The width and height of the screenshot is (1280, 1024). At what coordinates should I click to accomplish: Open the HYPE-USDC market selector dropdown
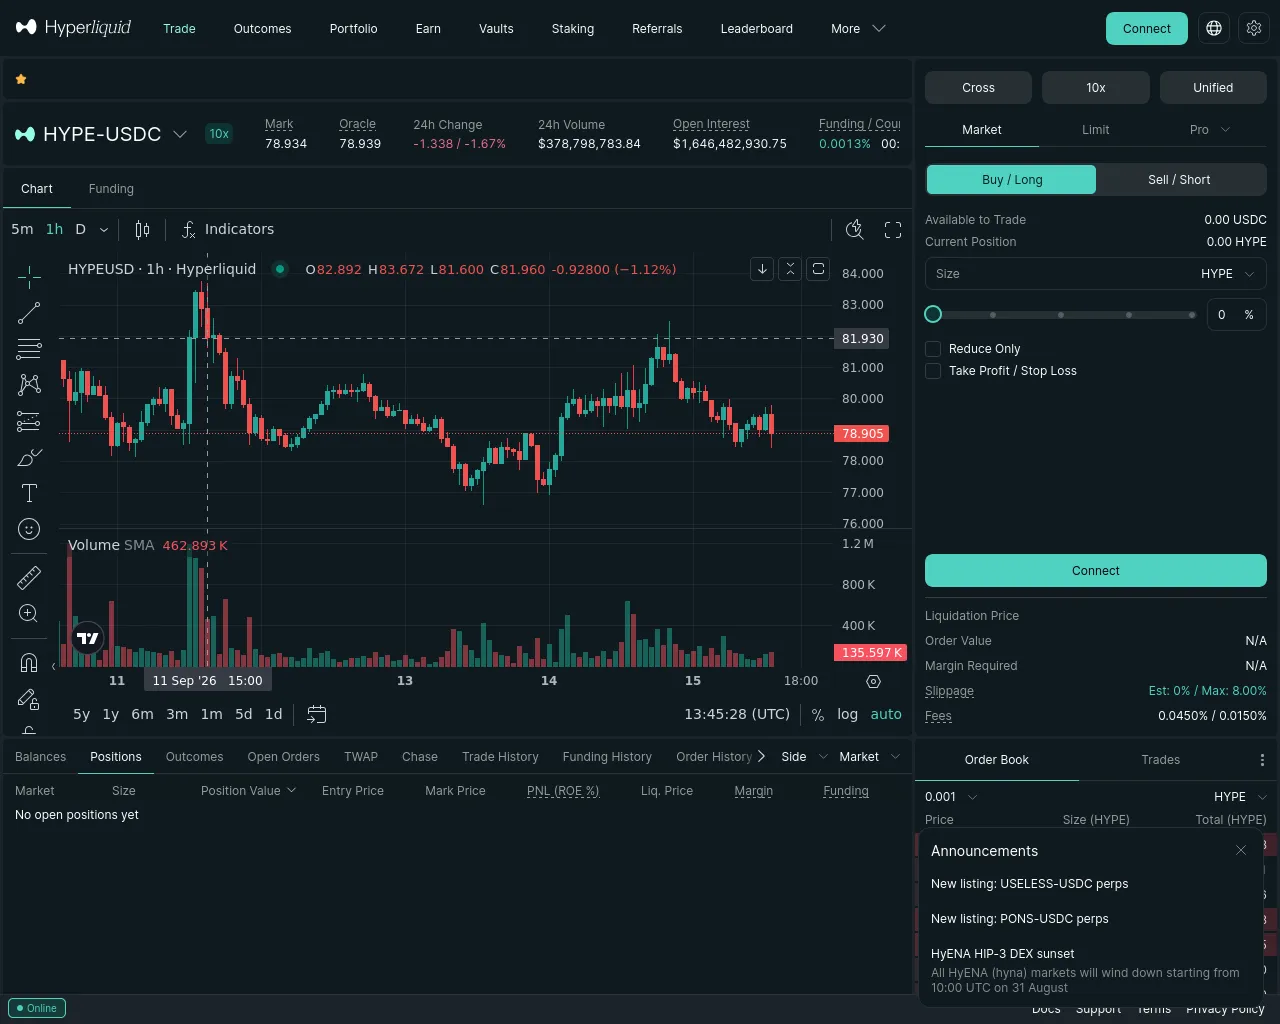[101, 134]
